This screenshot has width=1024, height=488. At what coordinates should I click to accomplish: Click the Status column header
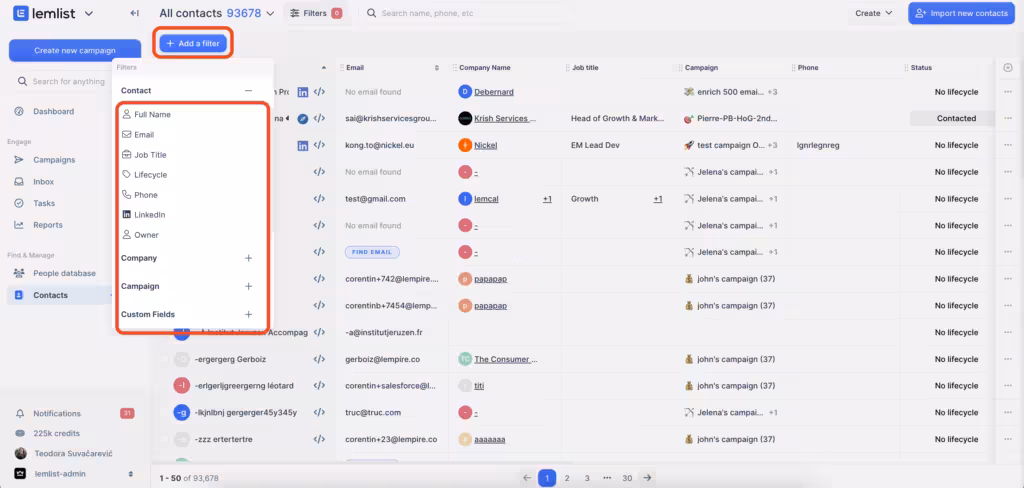(921, 67)
